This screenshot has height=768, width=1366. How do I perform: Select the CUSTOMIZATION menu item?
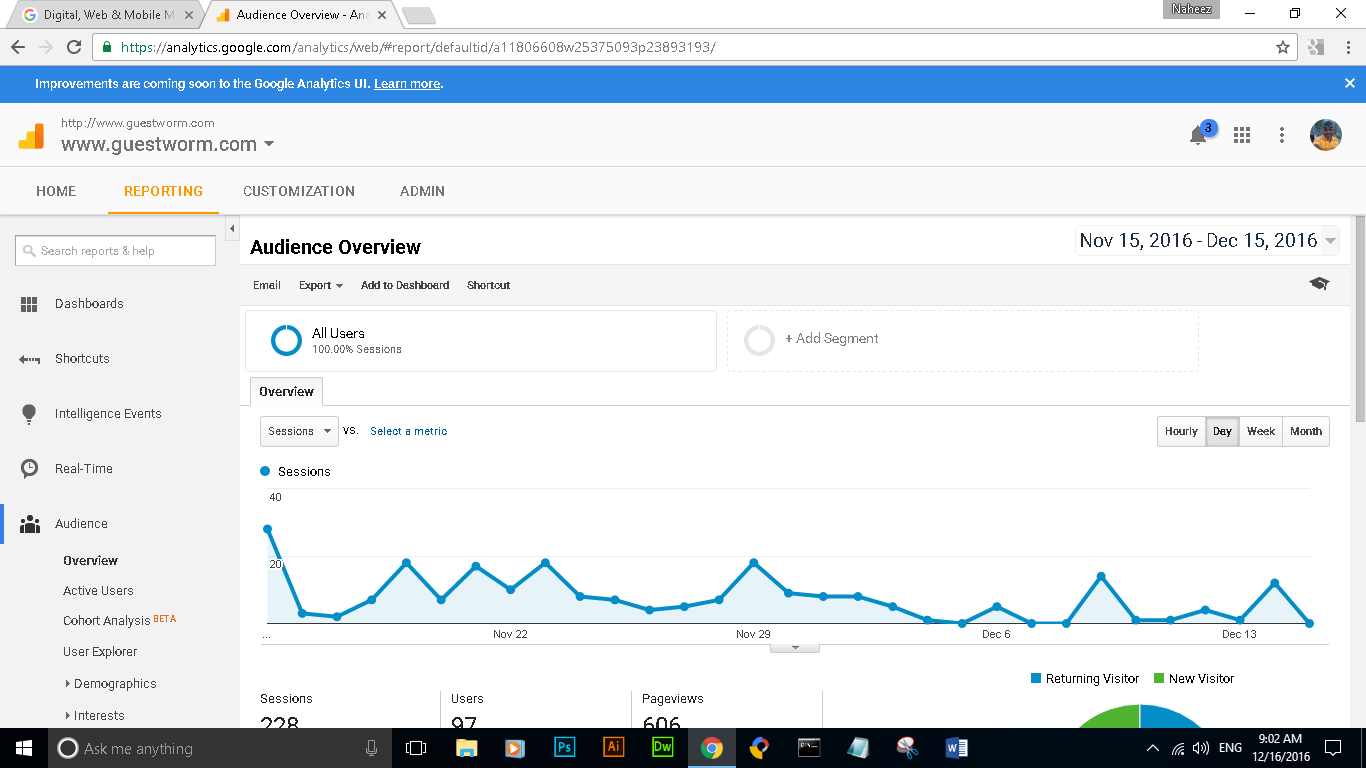pyautogui.click(x=299, y=191)
